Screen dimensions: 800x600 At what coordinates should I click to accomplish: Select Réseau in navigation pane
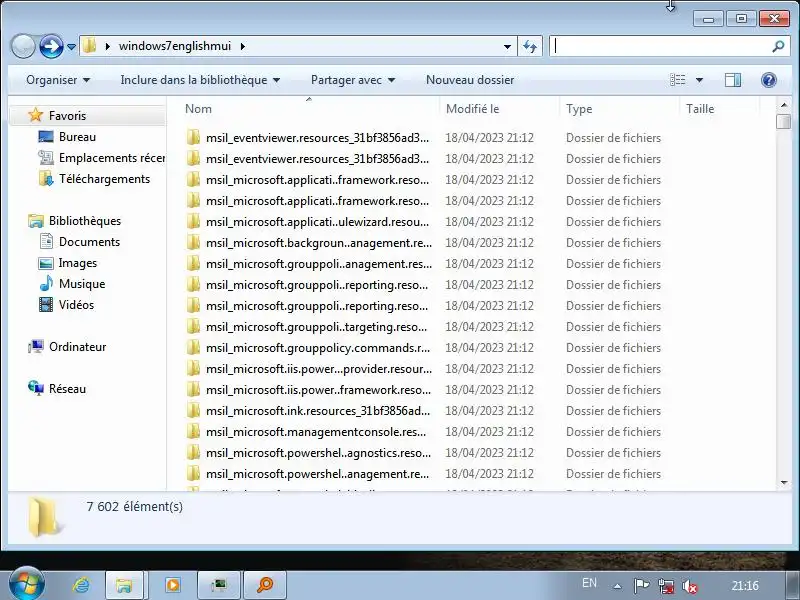pyautogui.click(x=67, y=389)
